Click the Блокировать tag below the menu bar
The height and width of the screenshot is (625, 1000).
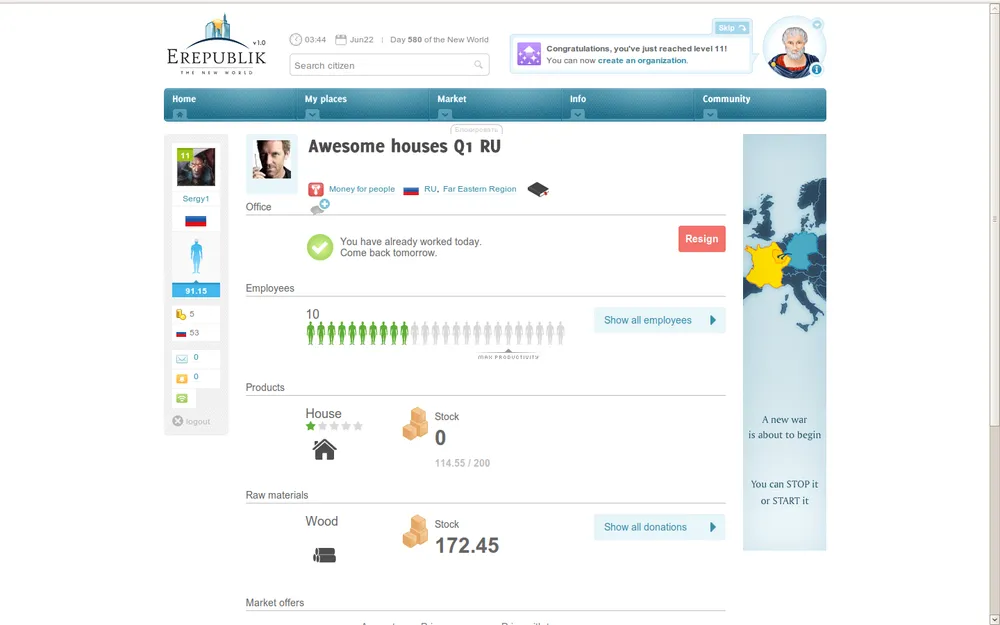coord(476,129)
